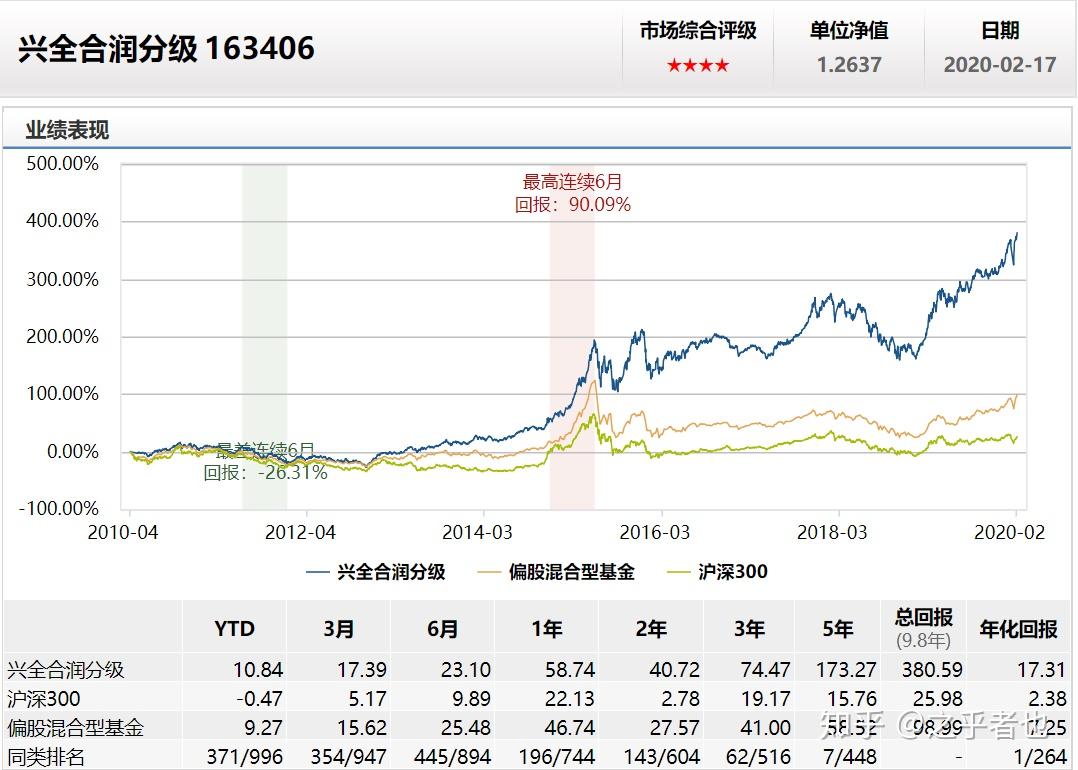Click the fund 5-year value 173.27

click(846, 670)
